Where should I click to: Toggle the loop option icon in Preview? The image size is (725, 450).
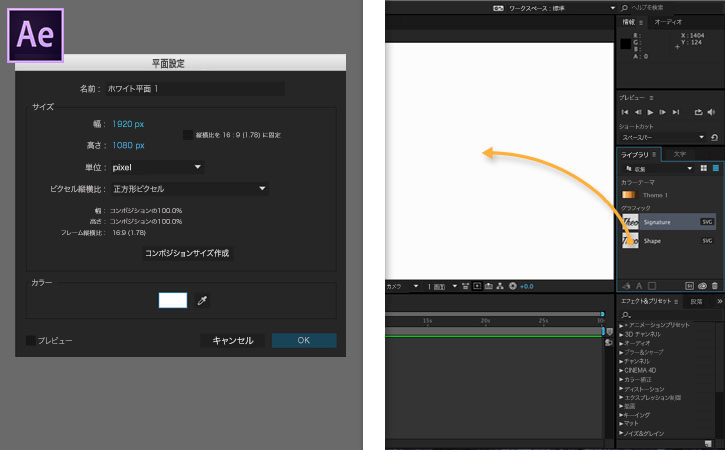pyautogui.click(x=698, y=112)
